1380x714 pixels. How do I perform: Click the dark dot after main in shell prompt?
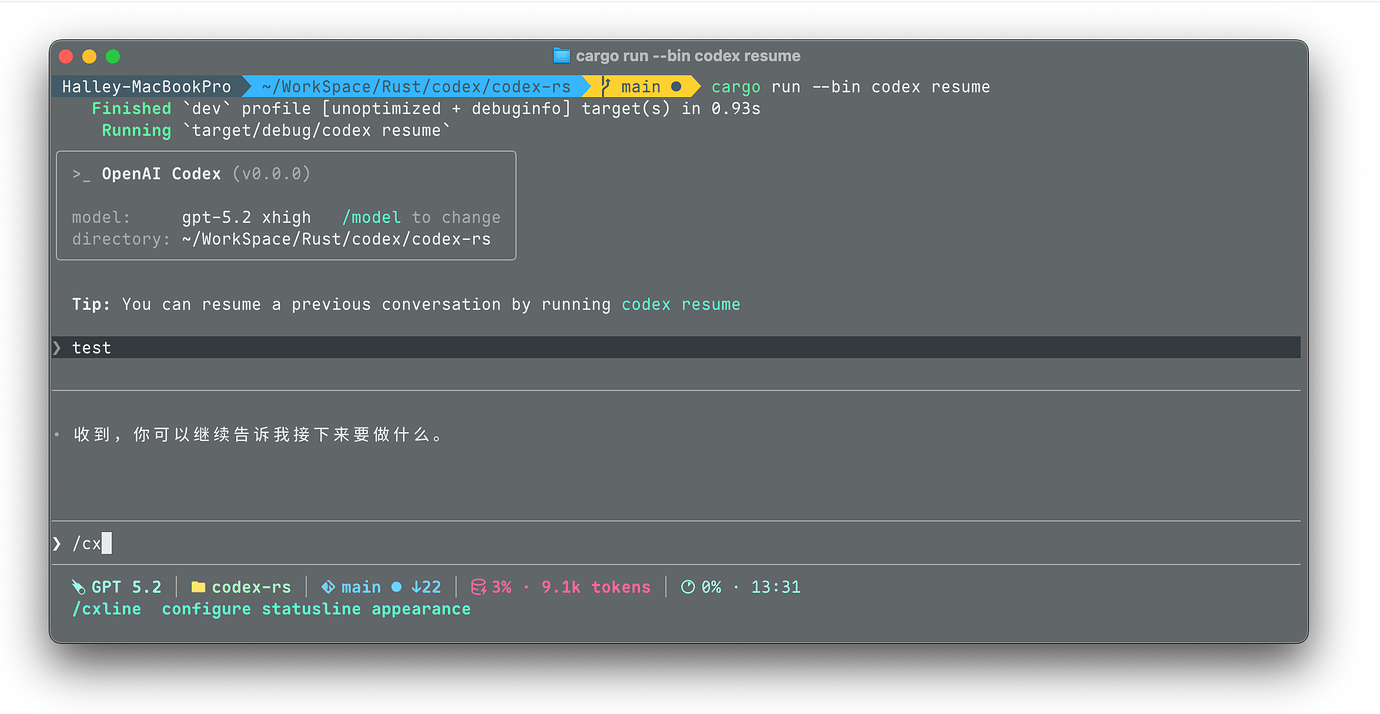(x=676, y=87)
